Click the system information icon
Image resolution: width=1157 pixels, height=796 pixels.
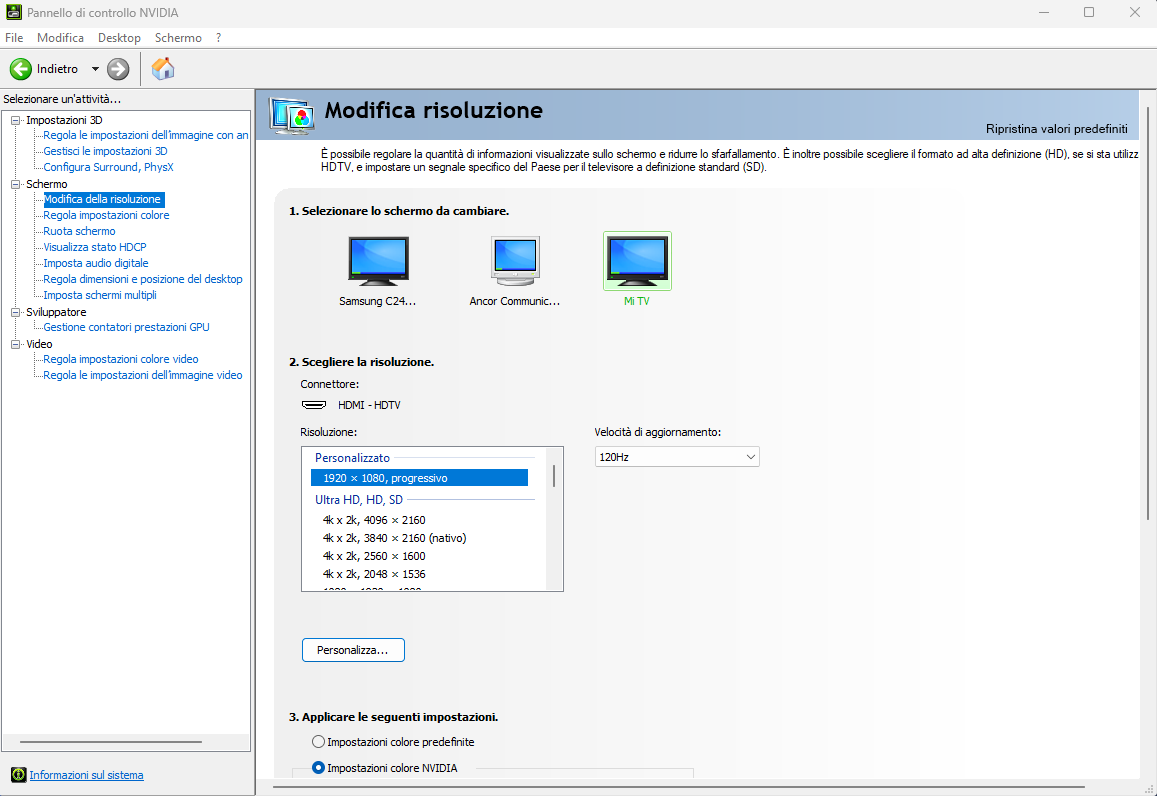18,775
